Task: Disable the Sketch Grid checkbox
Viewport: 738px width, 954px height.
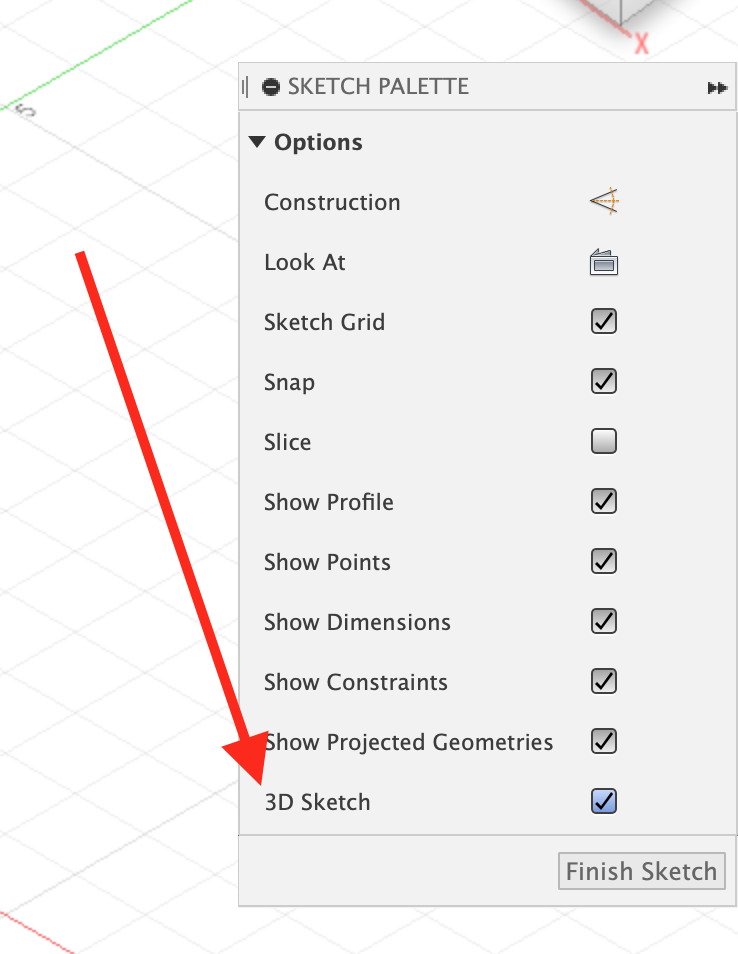Action: (604, 322)
